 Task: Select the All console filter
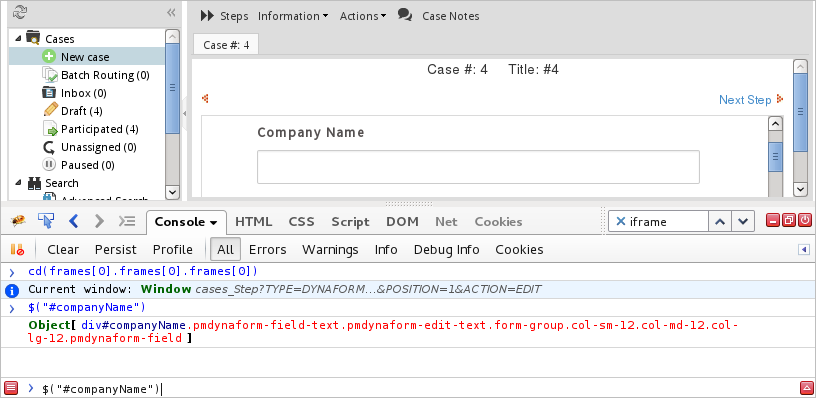point(225,250)
